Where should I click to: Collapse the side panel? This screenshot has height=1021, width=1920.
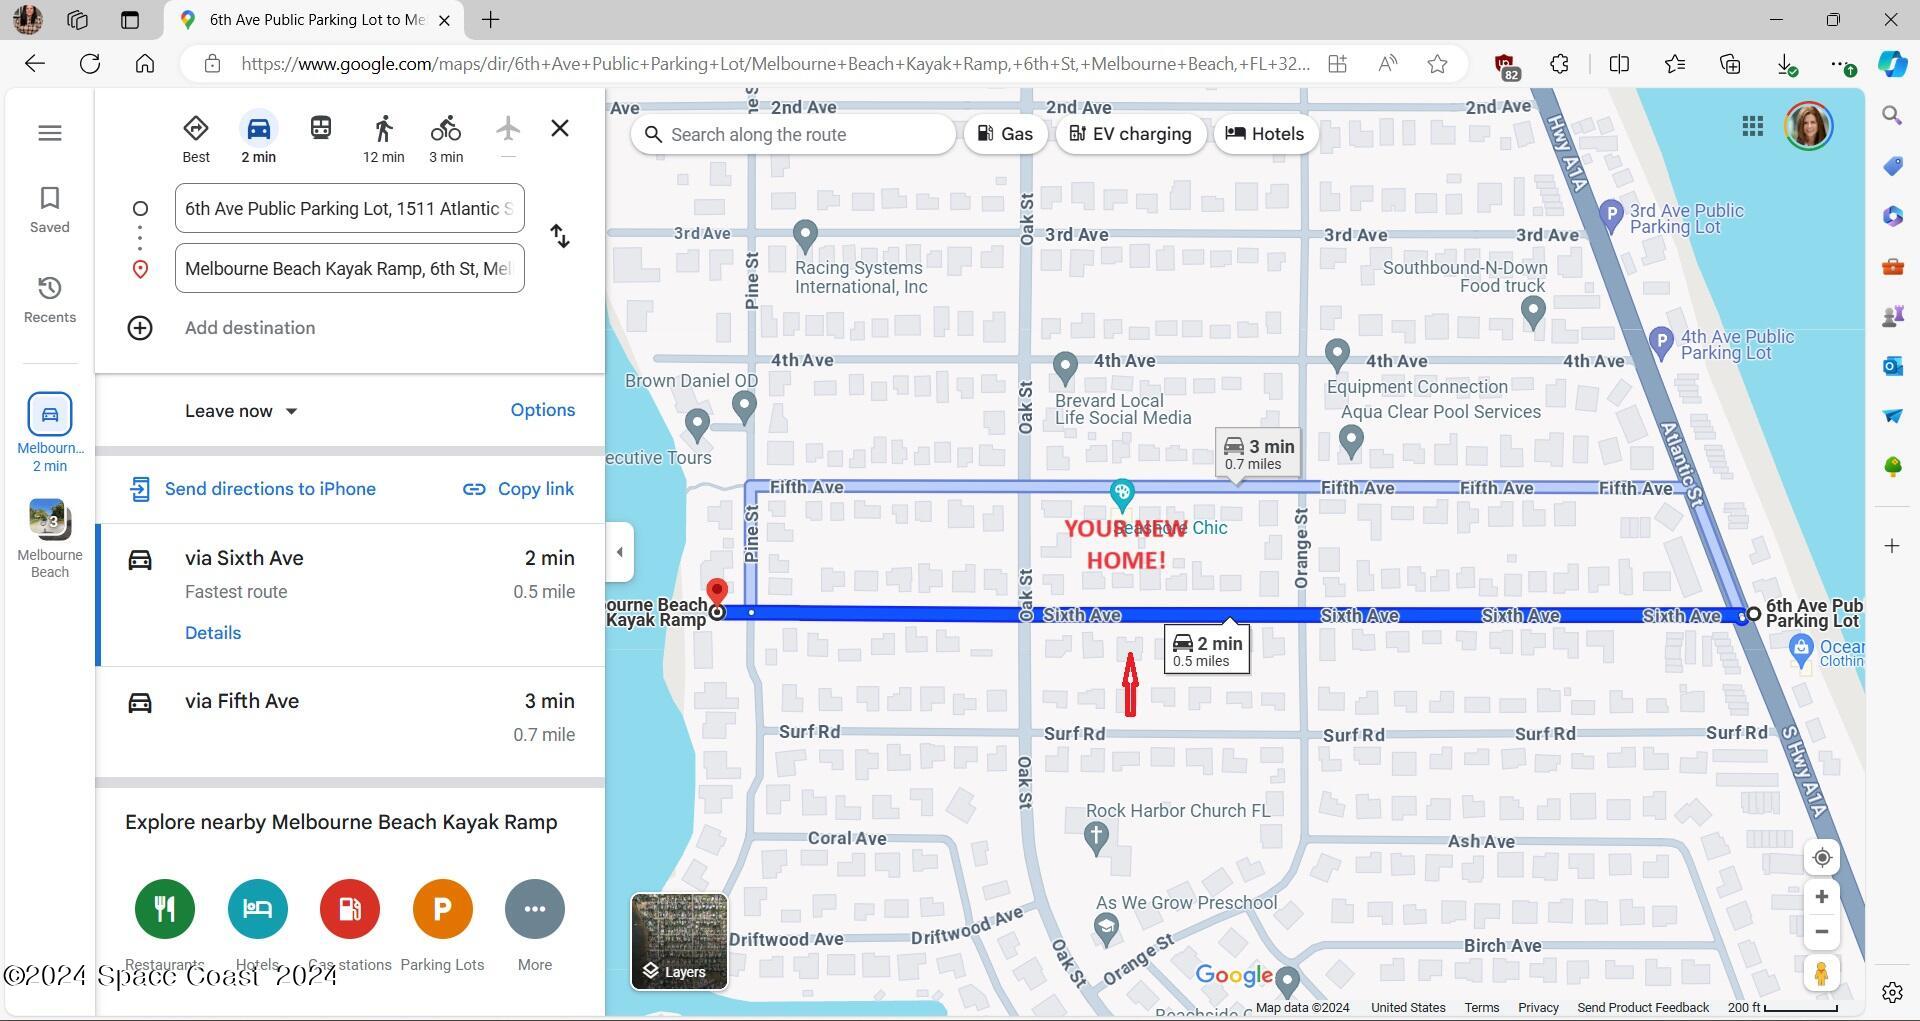(619, 552)
